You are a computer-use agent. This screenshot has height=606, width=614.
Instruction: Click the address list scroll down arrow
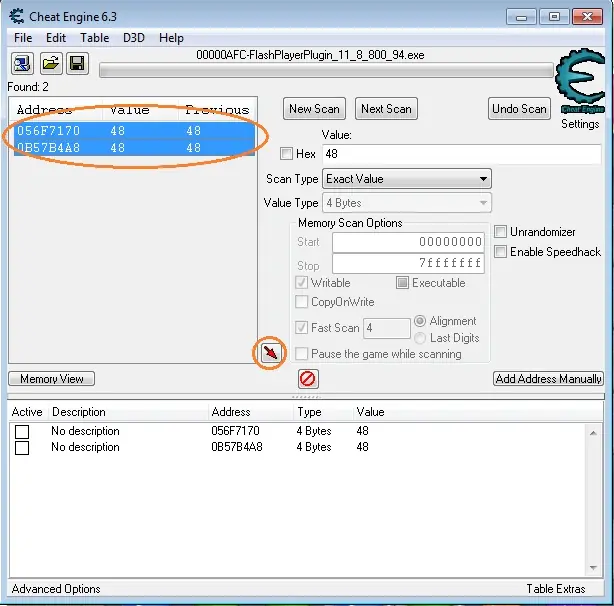coord(593,568)
